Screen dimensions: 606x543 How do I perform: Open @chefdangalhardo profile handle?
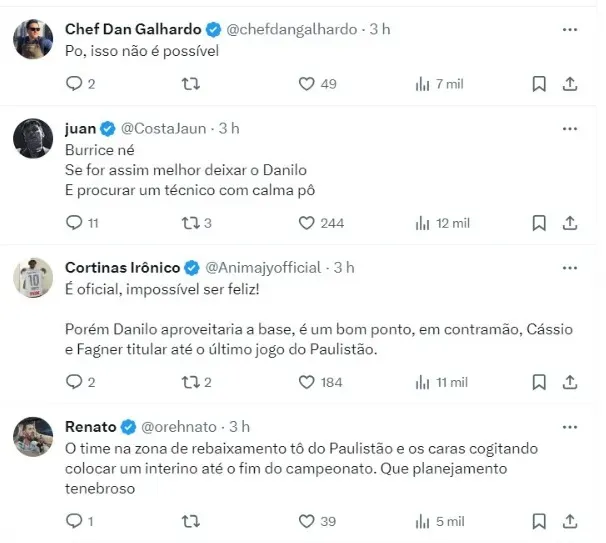[292, 30]
